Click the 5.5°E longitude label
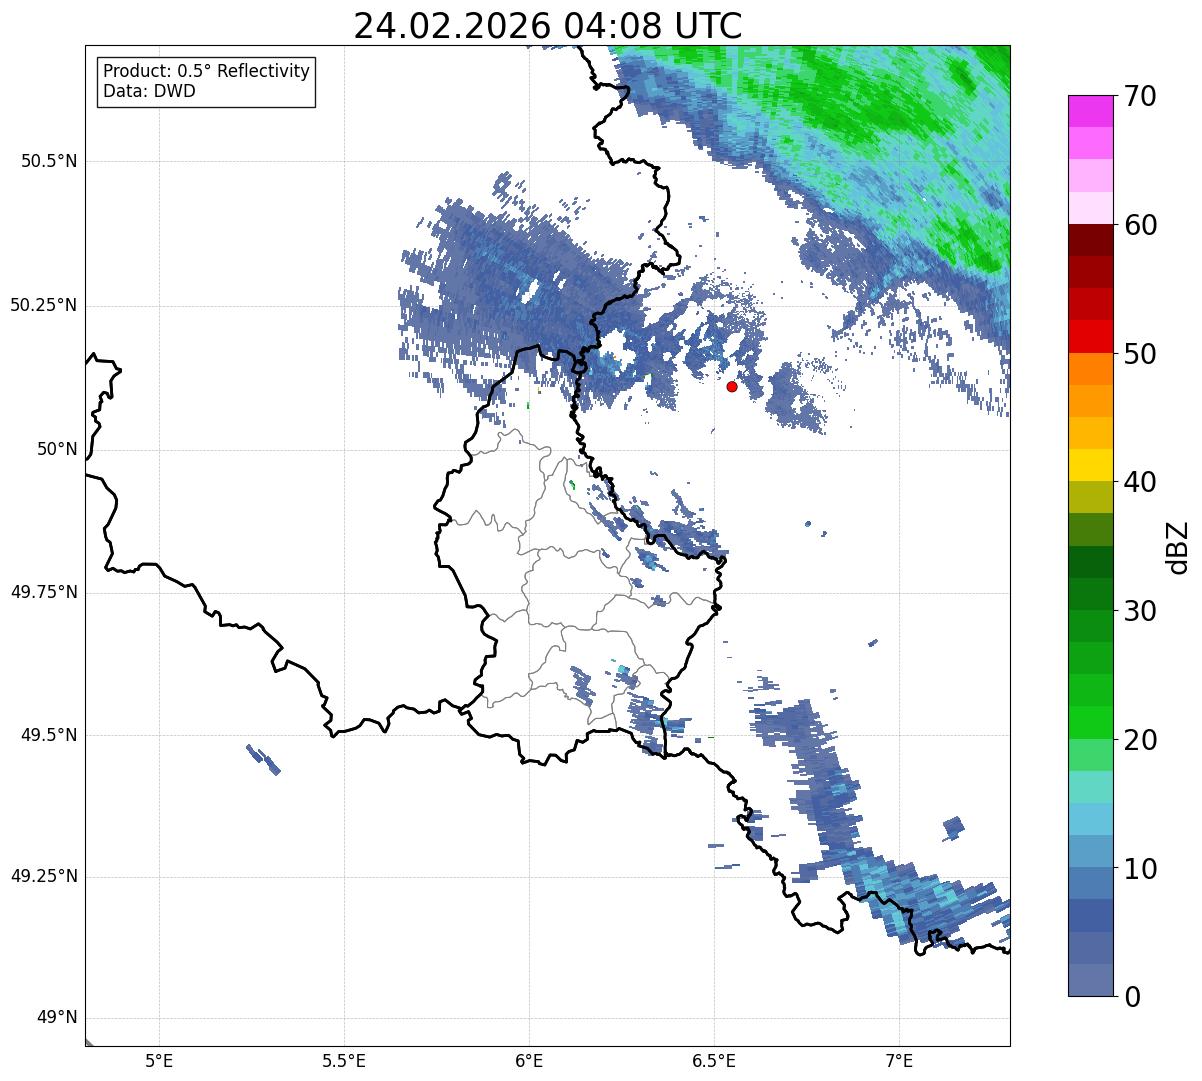Image resolution: width=1202 pixels, height=1081 pixels. 344,1060
